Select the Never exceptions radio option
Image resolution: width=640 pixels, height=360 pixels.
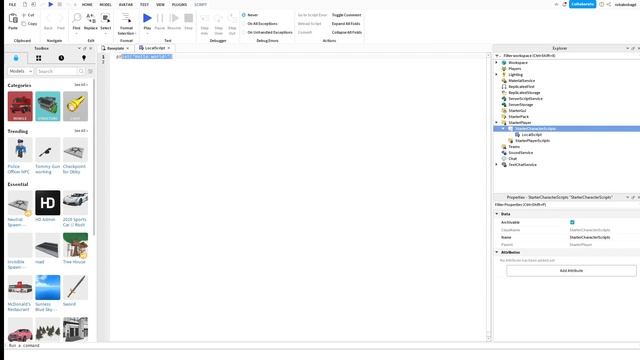click(x=244, y=15)
